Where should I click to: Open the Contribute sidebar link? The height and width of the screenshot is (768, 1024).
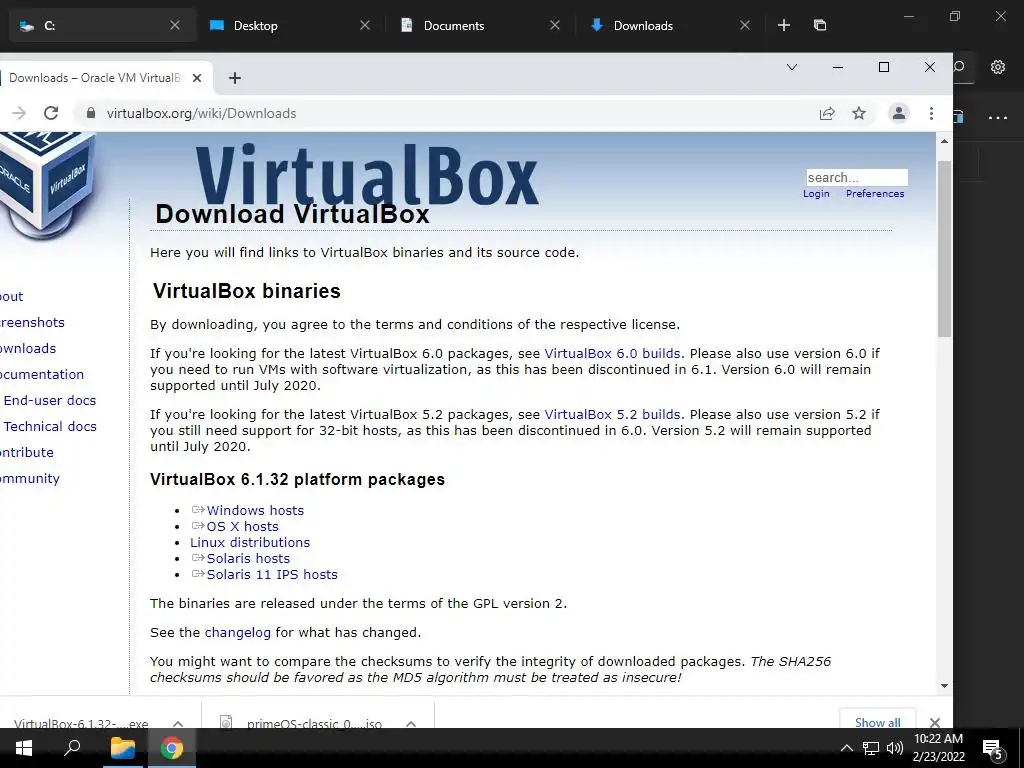tap(26, 452)
